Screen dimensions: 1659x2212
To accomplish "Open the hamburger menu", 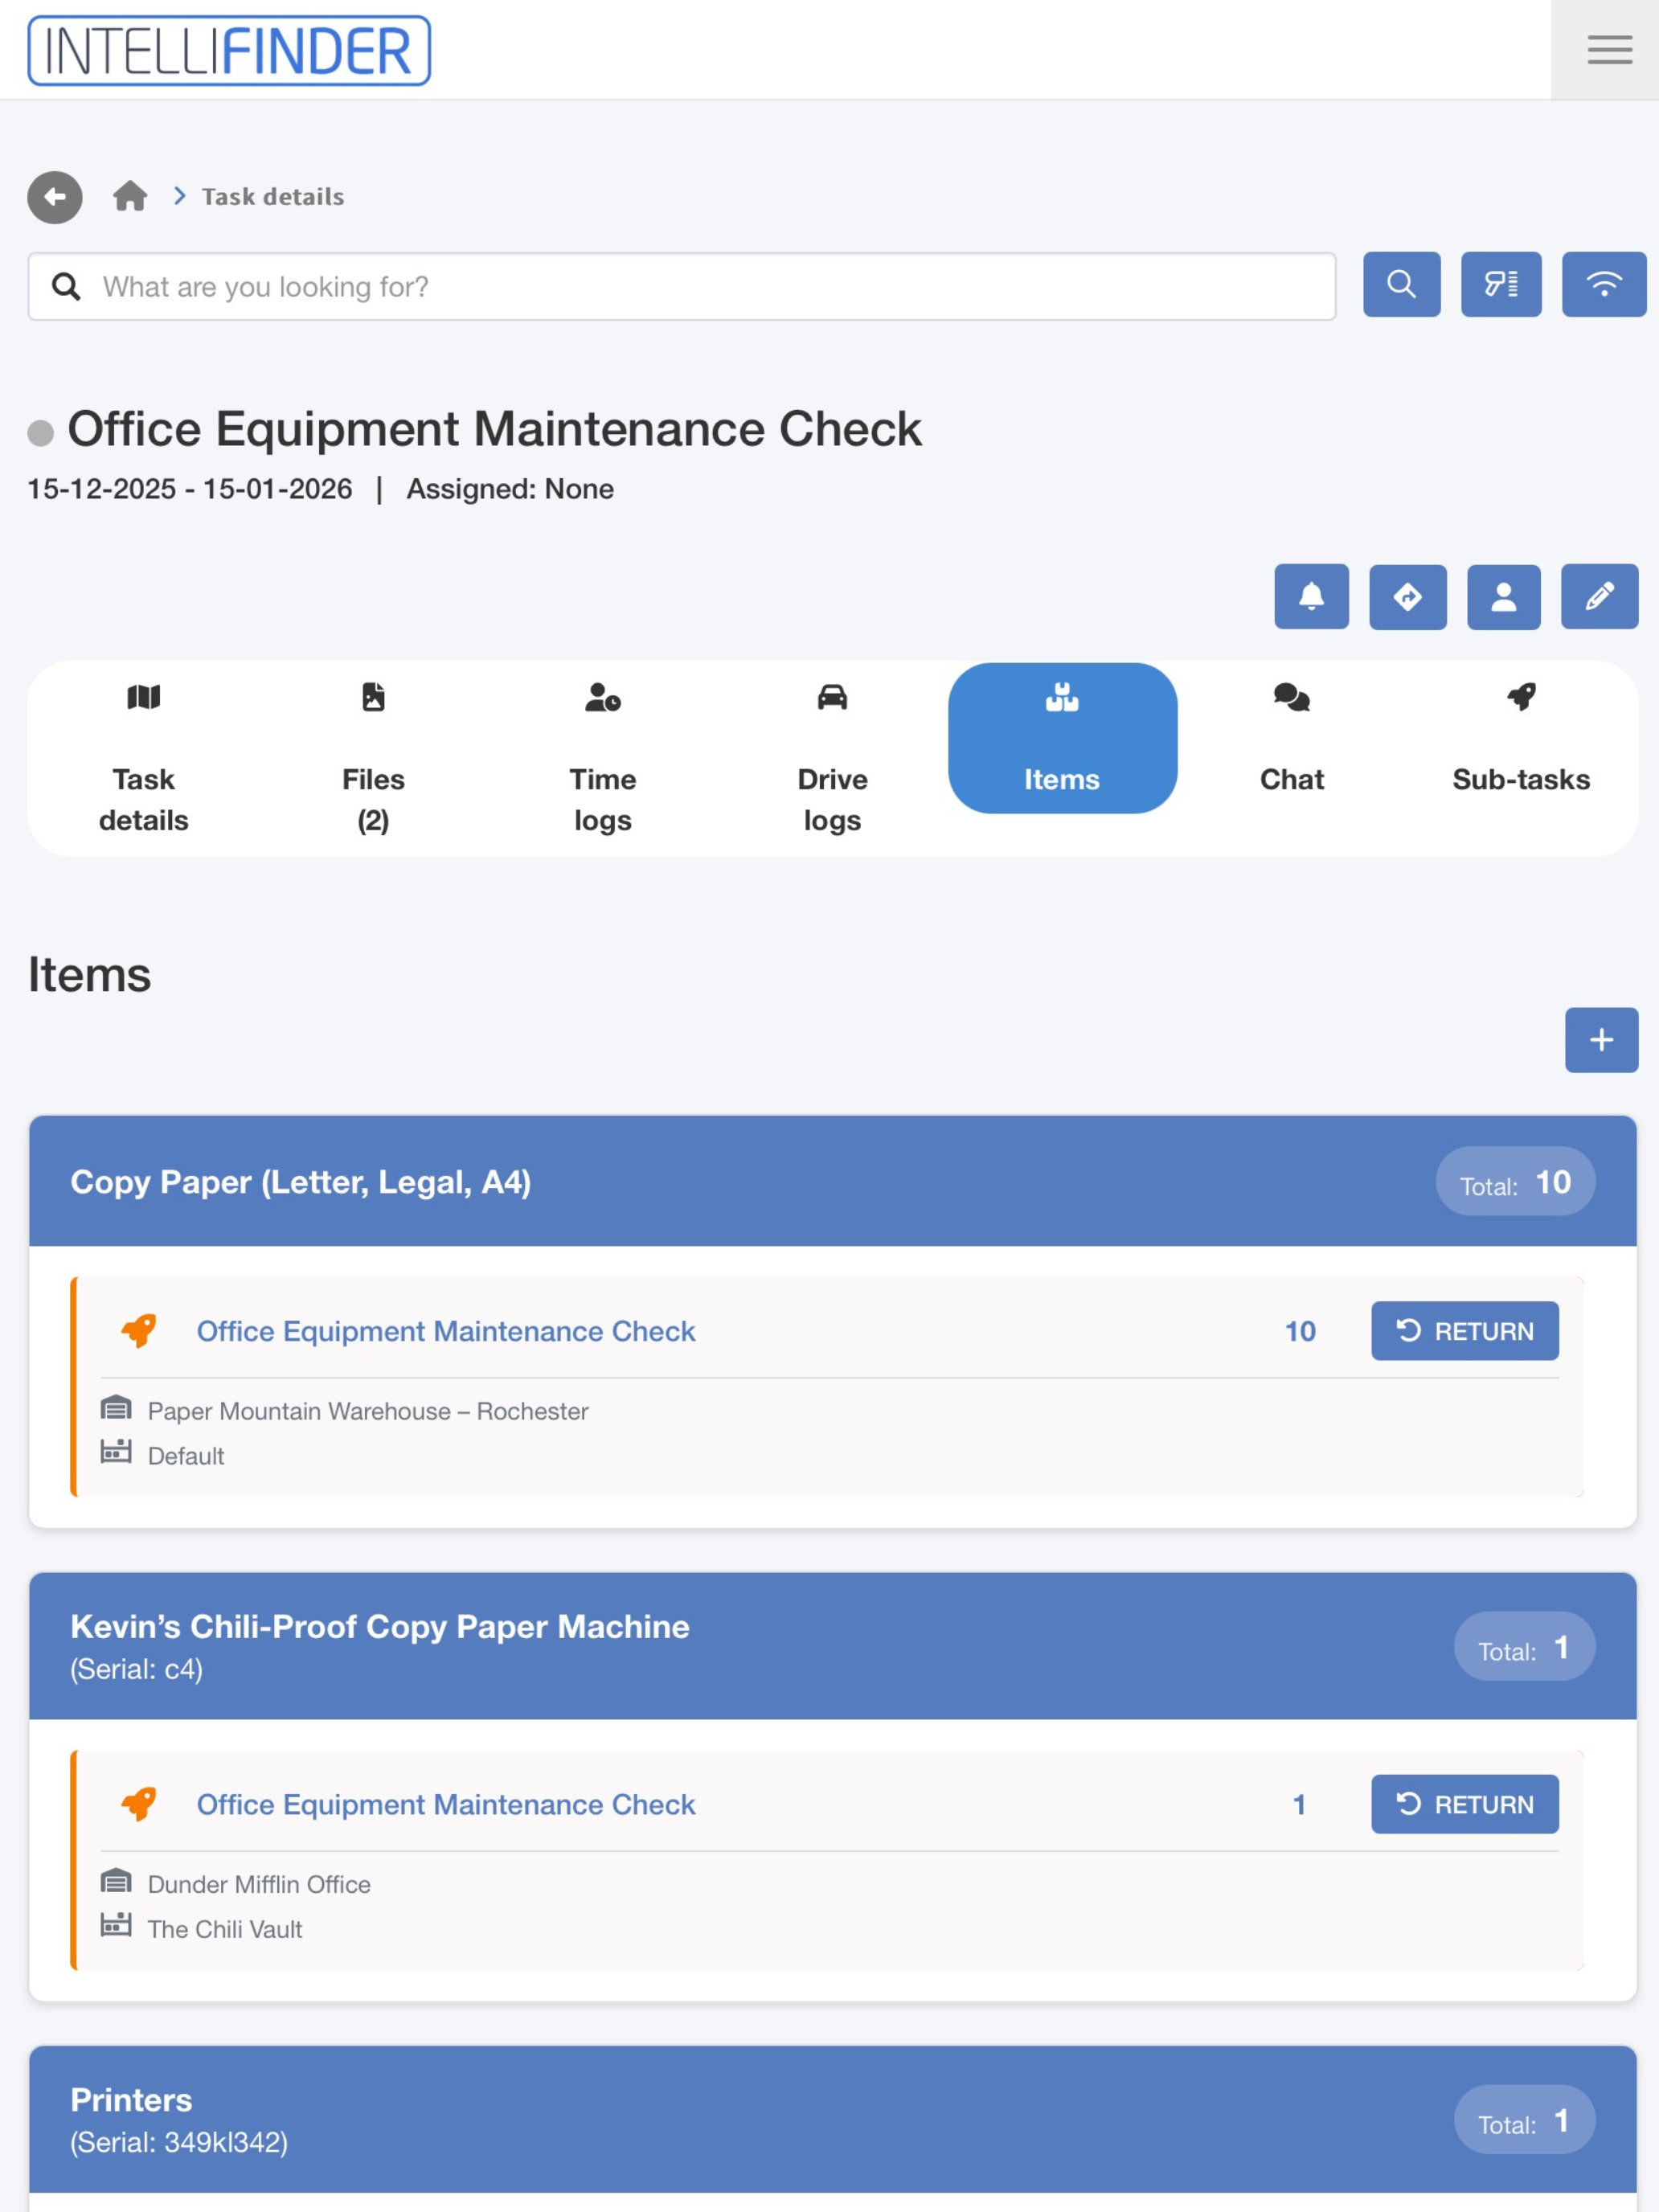I will click(1608, 50).
